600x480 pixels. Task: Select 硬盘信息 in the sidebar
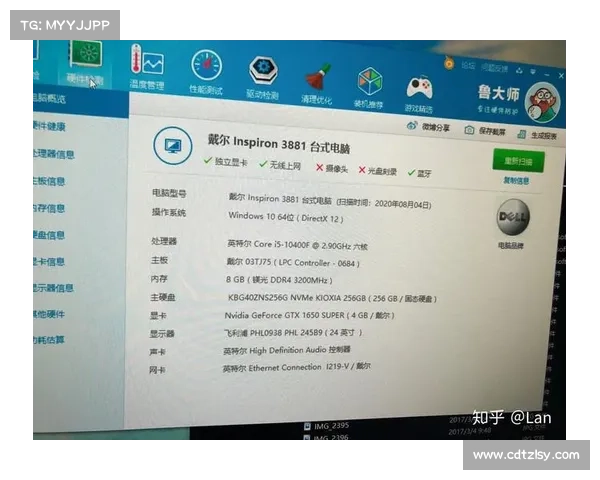tap(49, 235)
